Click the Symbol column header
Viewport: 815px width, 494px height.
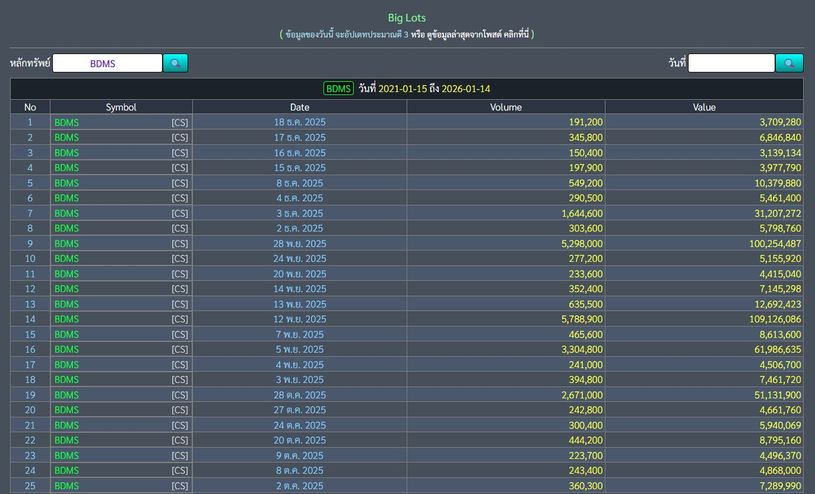tap(121, 107)
